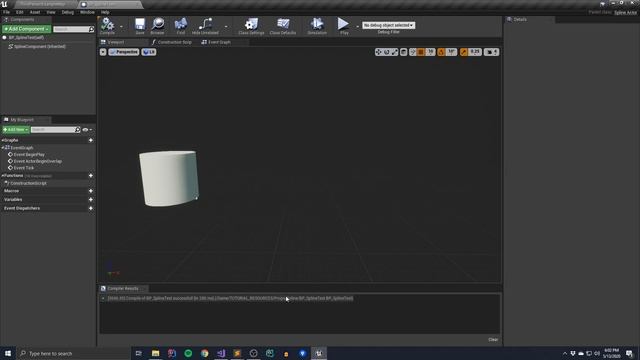Viewport: 640px width, 360px height.
Task: Start Simulation from the toolbar
Action: [317, 25]
